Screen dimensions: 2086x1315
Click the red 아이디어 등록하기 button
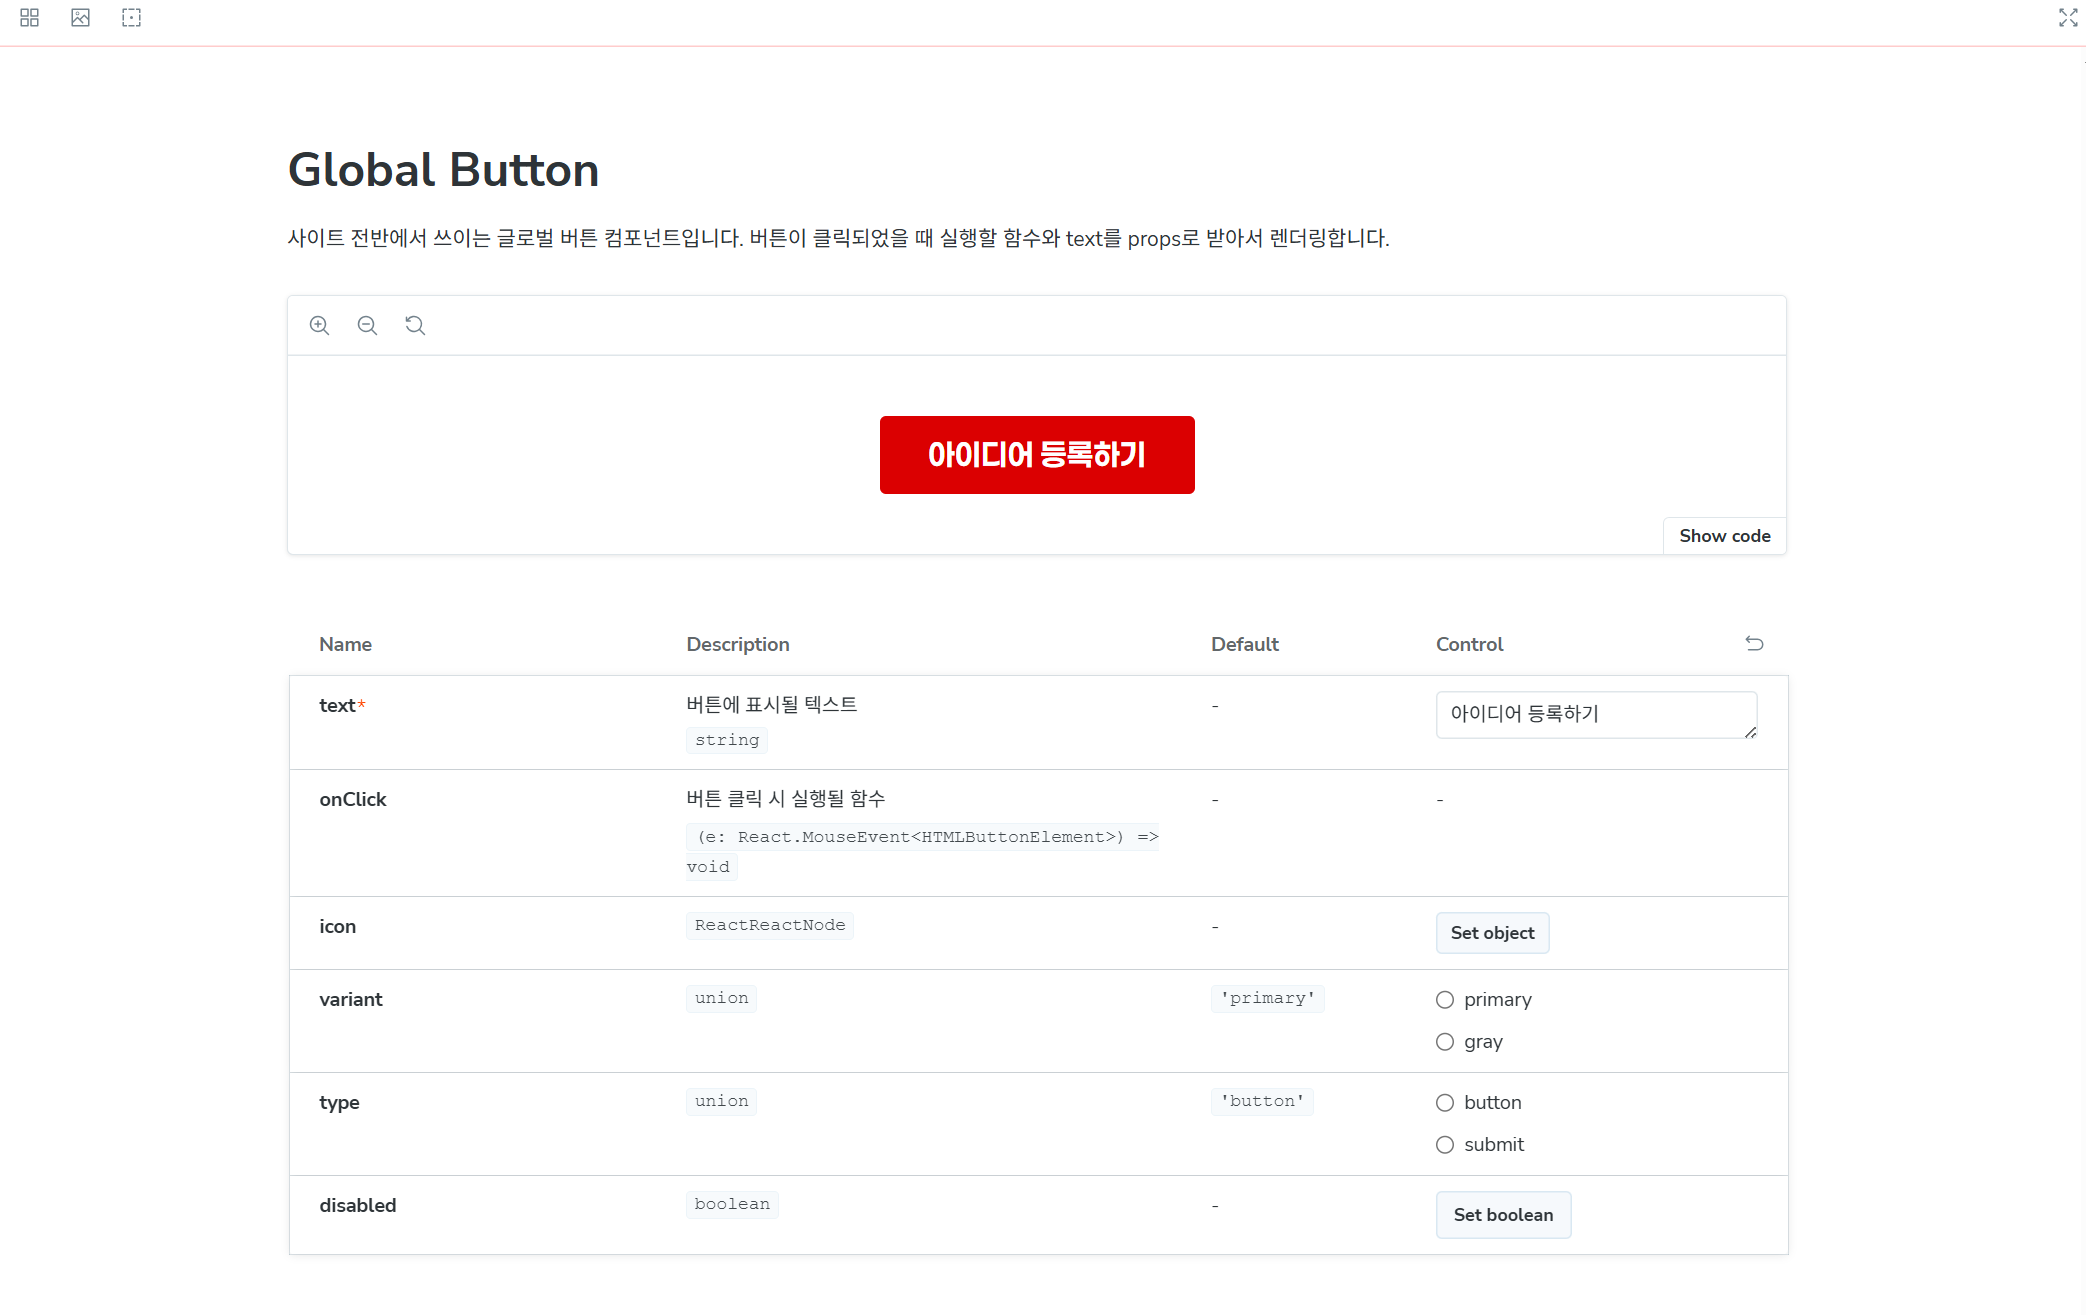point(1037,455)
